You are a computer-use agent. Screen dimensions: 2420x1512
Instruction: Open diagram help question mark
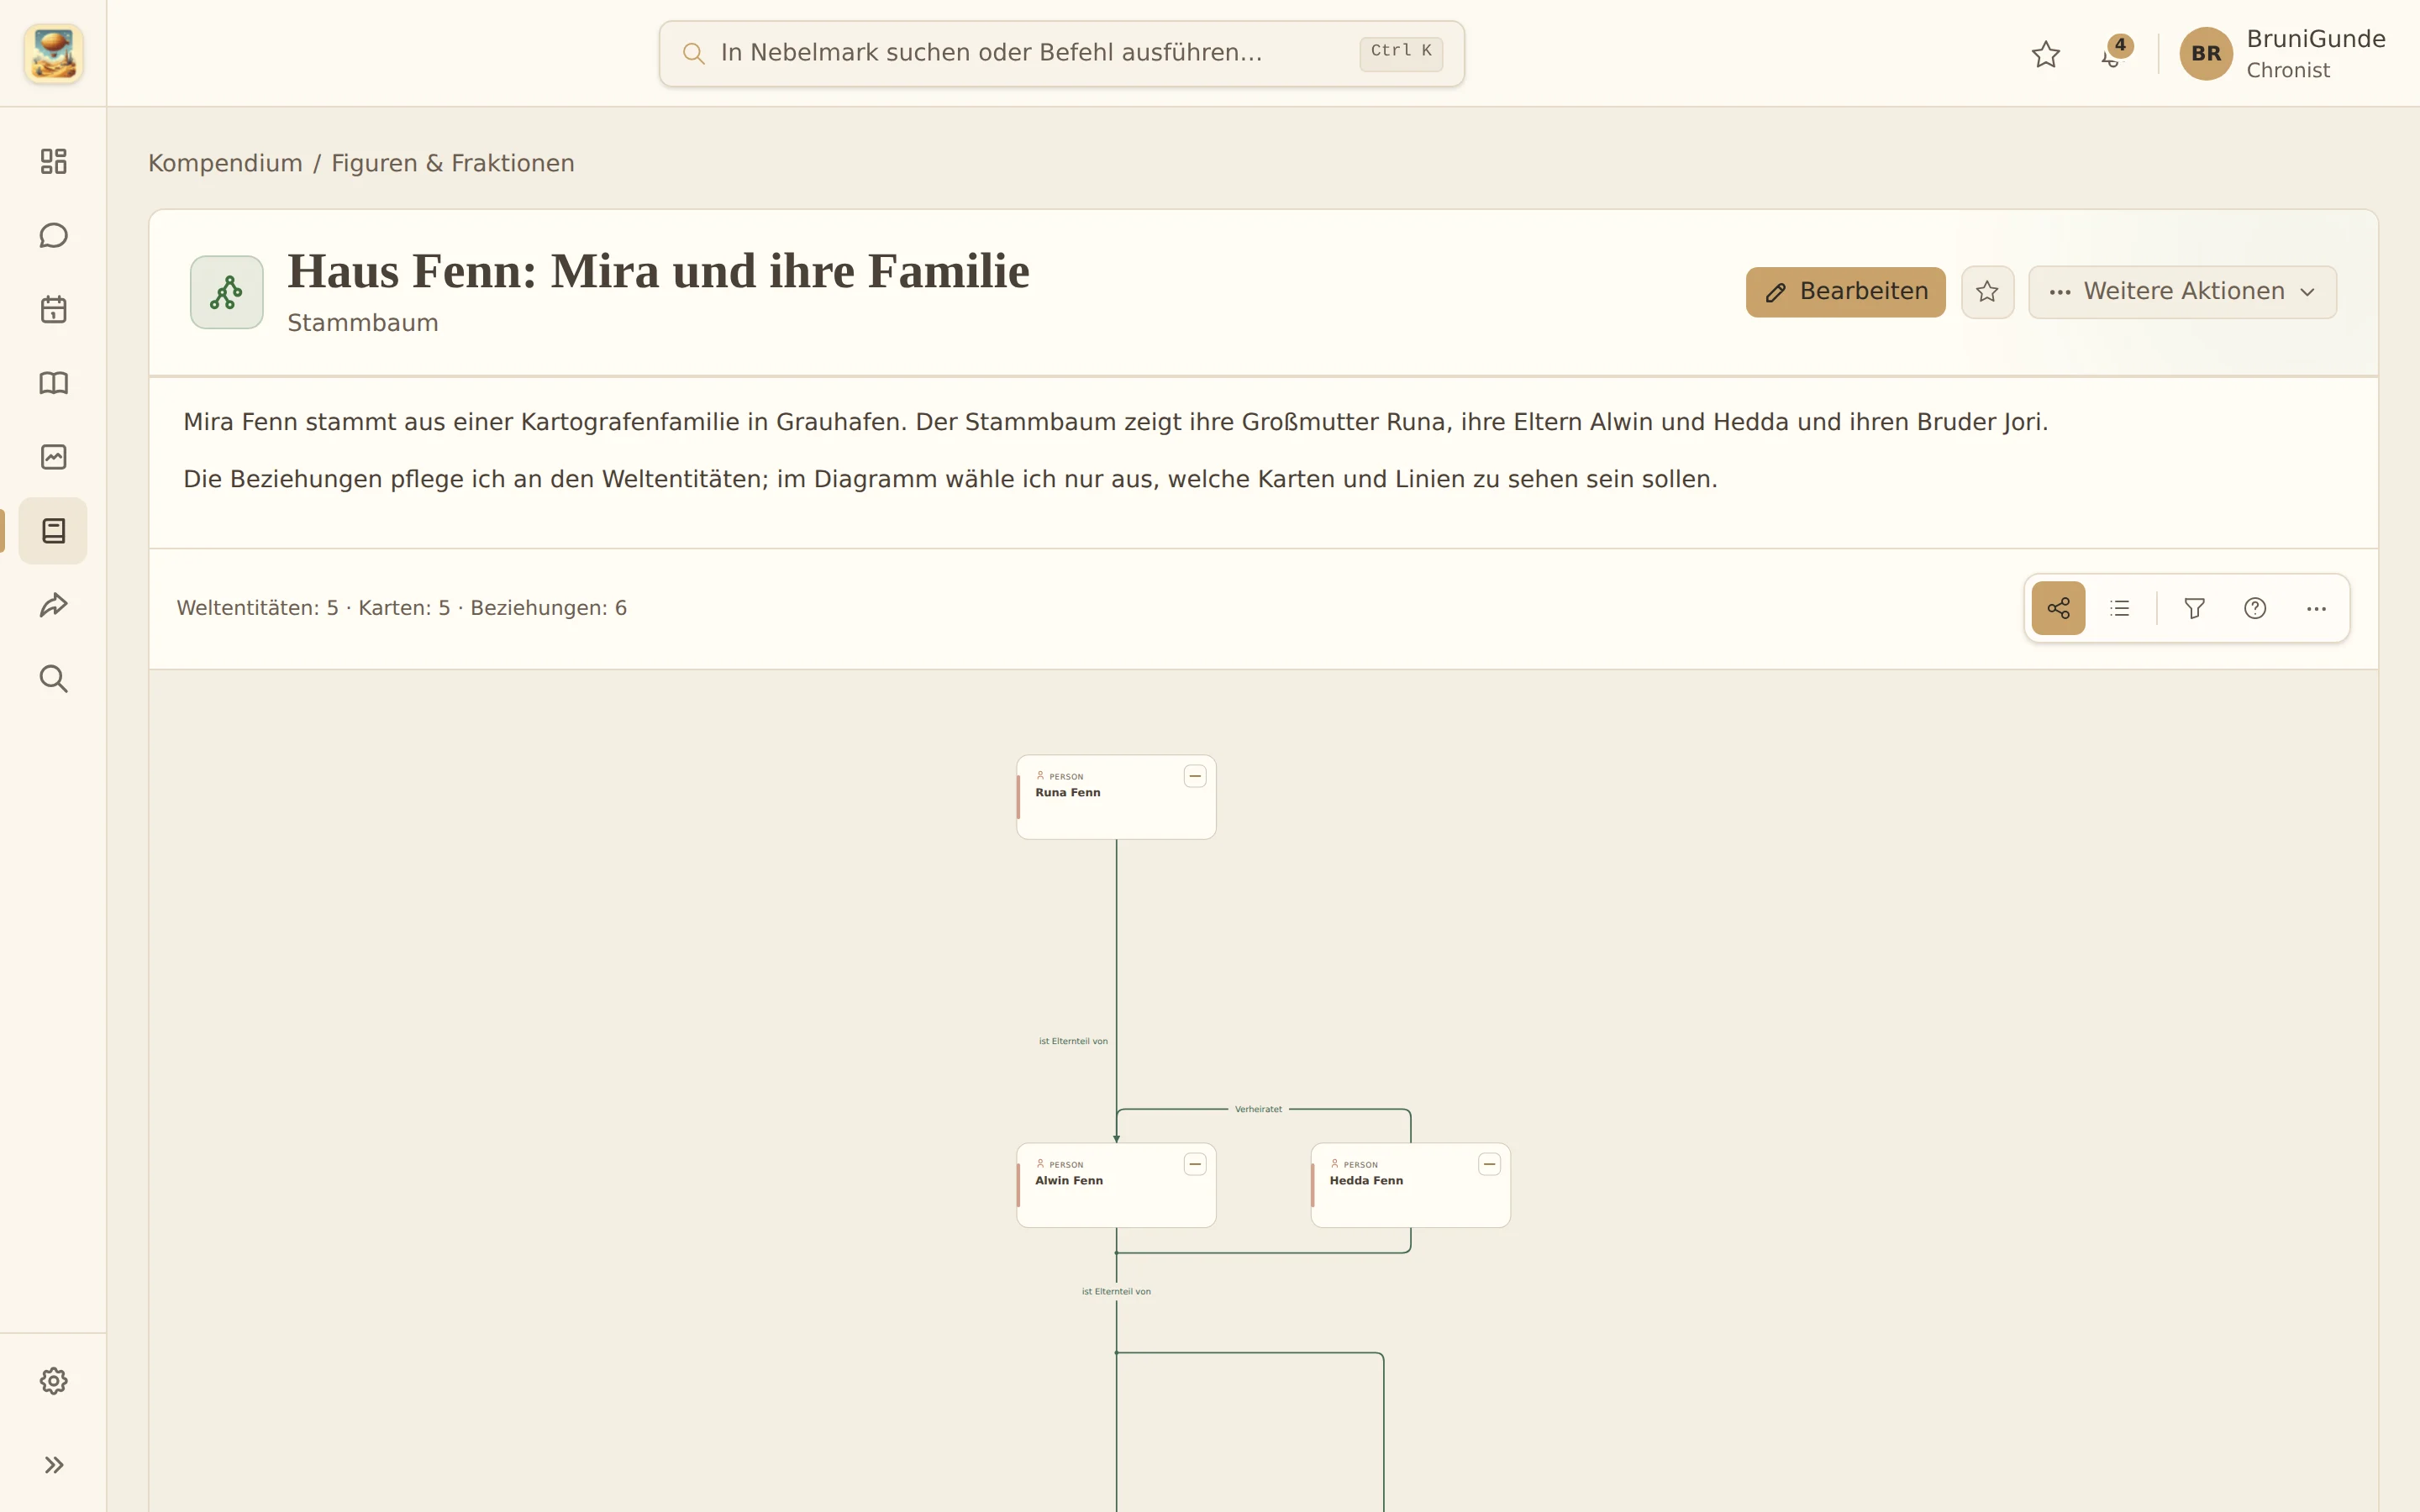coord(2255,608)
